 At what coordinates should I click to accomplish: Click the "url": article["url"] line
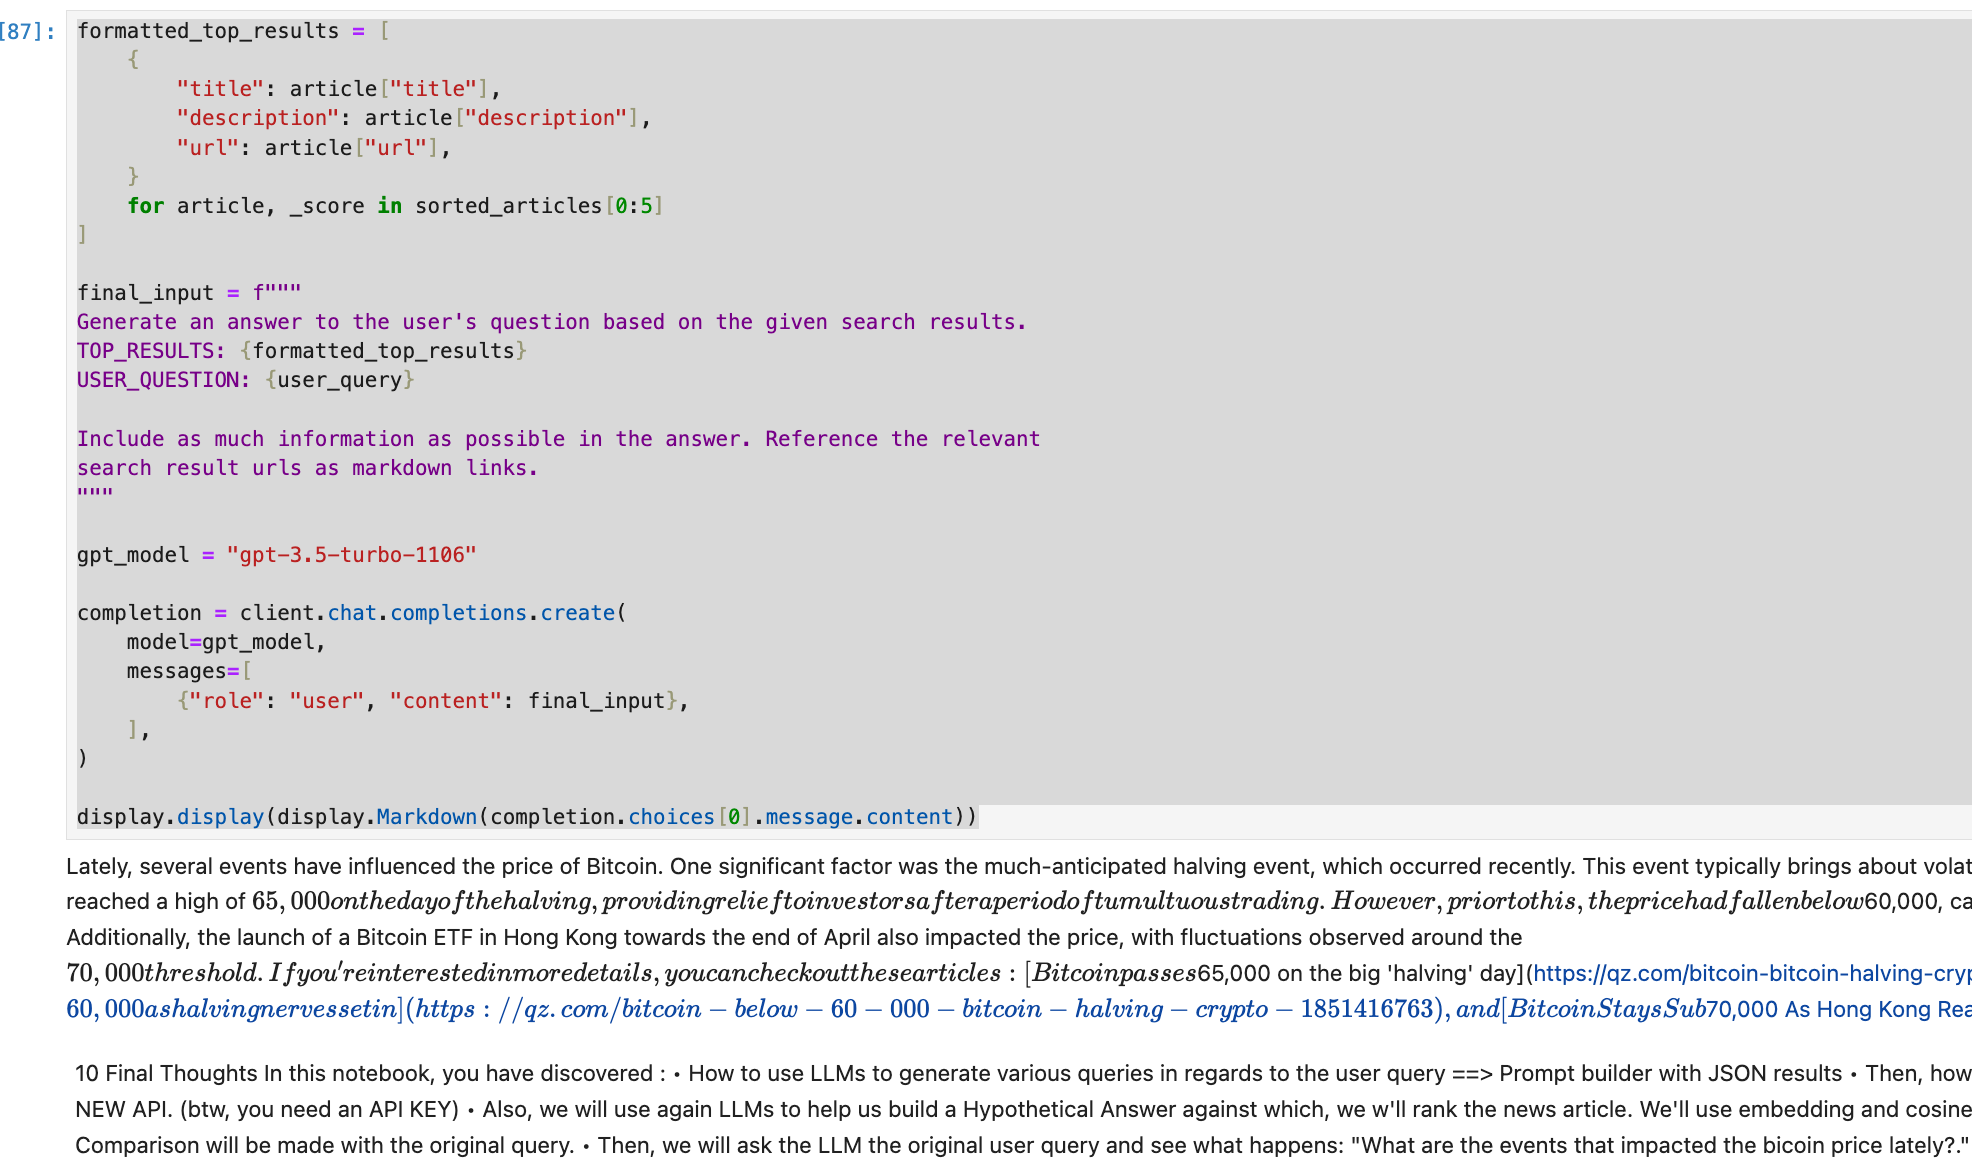point(312,148)
